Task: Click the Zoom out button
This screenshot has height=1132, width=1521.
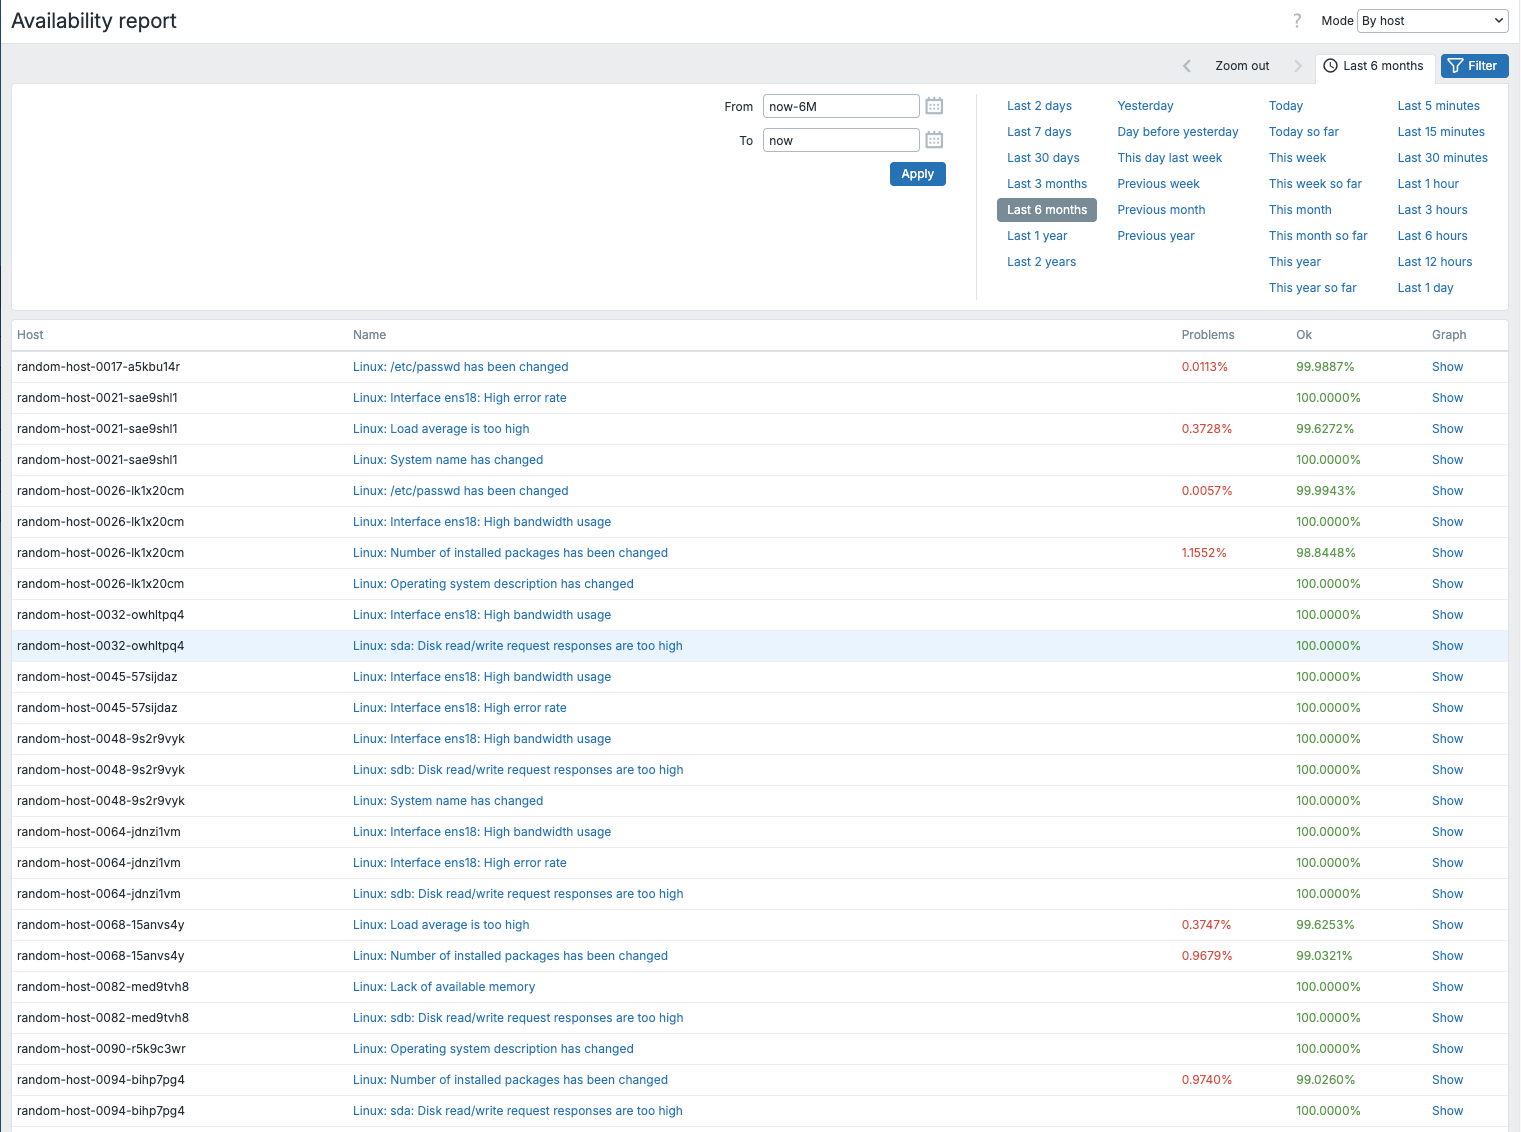Action: [x=1242, y=66]
